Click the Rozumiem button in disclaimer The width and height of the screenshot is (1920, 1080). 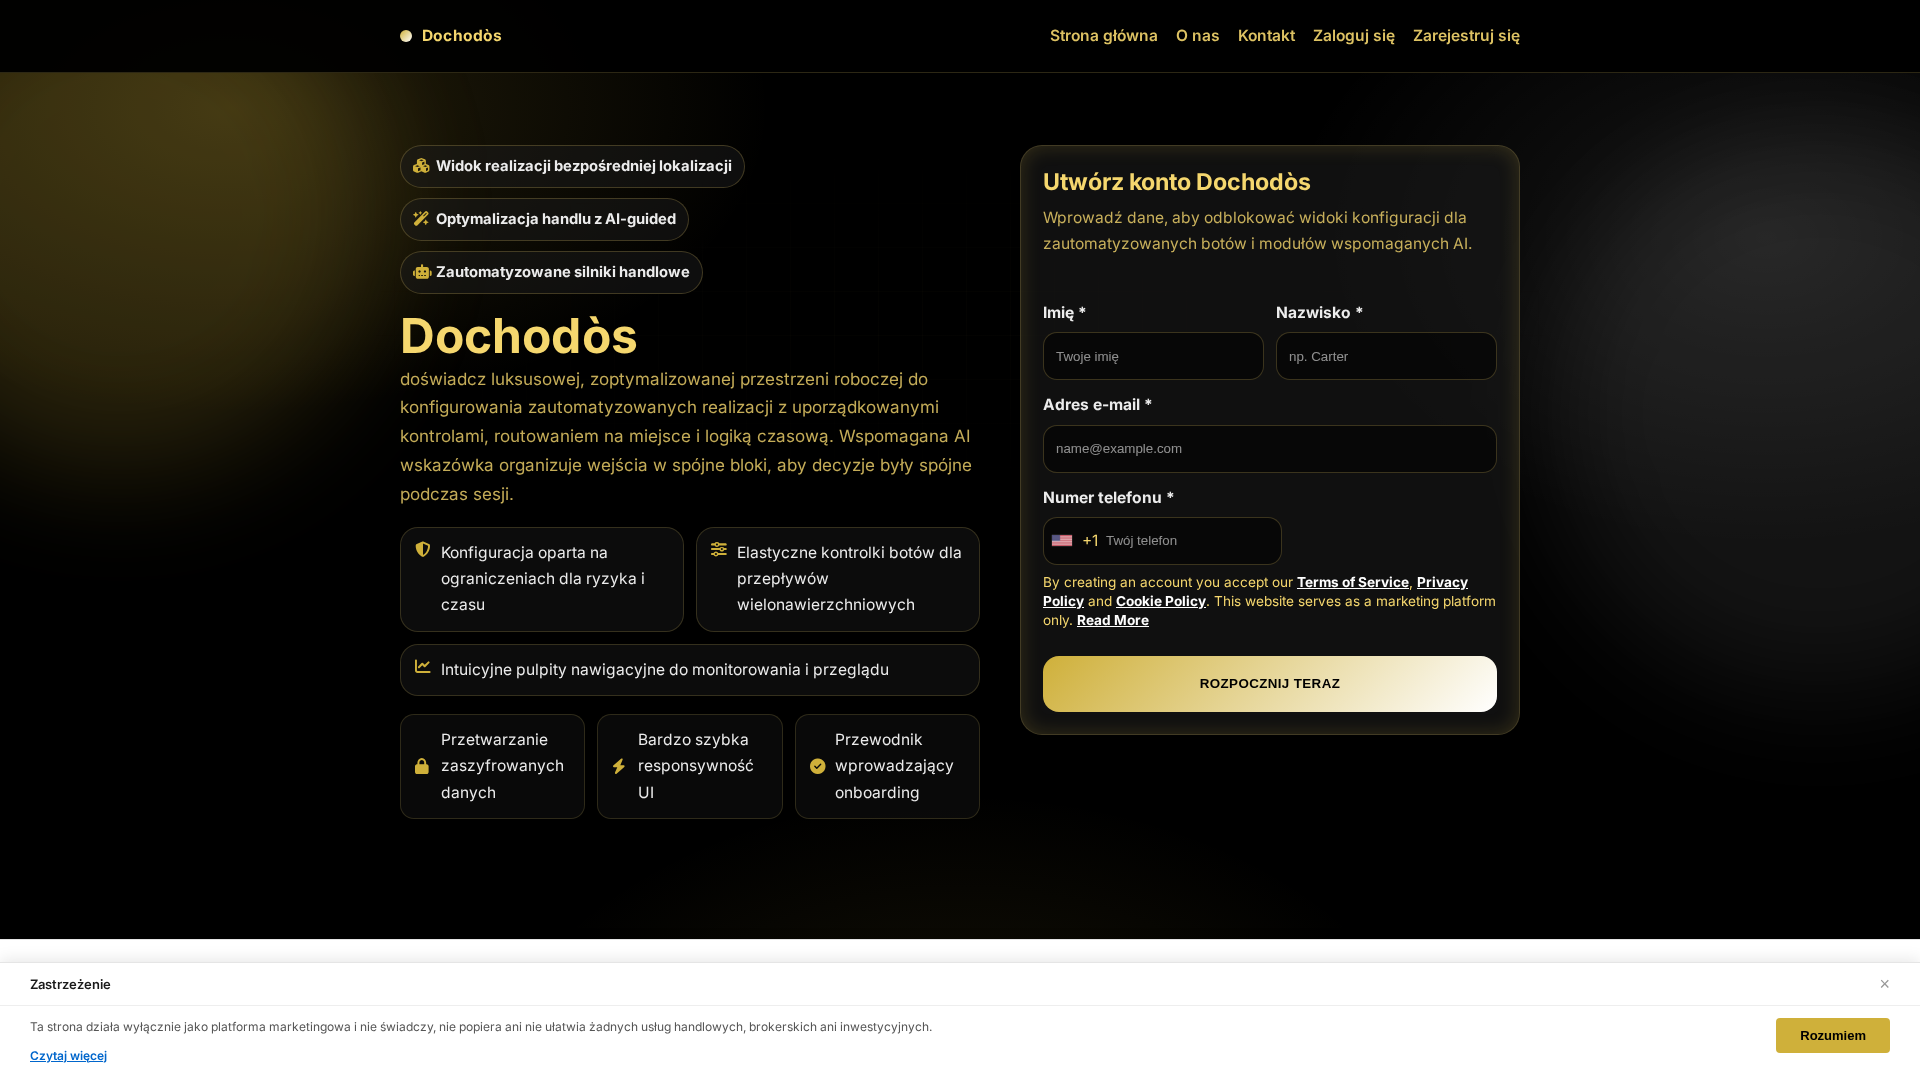tap(1833, 1036)
